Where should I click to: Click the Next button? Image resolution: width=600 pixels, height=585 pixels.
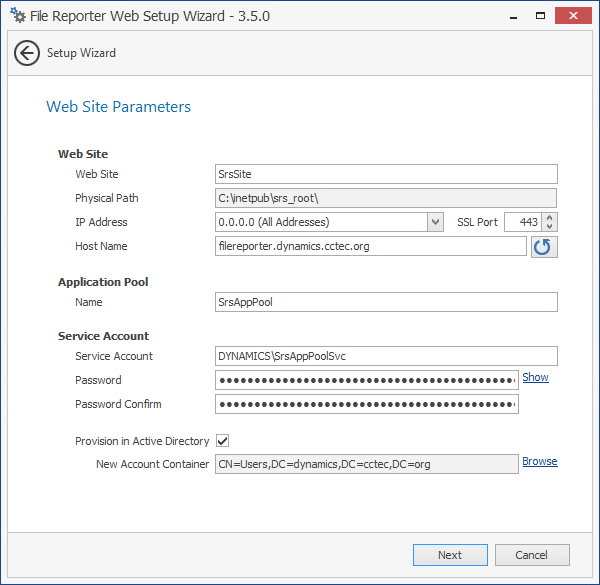point(450,555)
